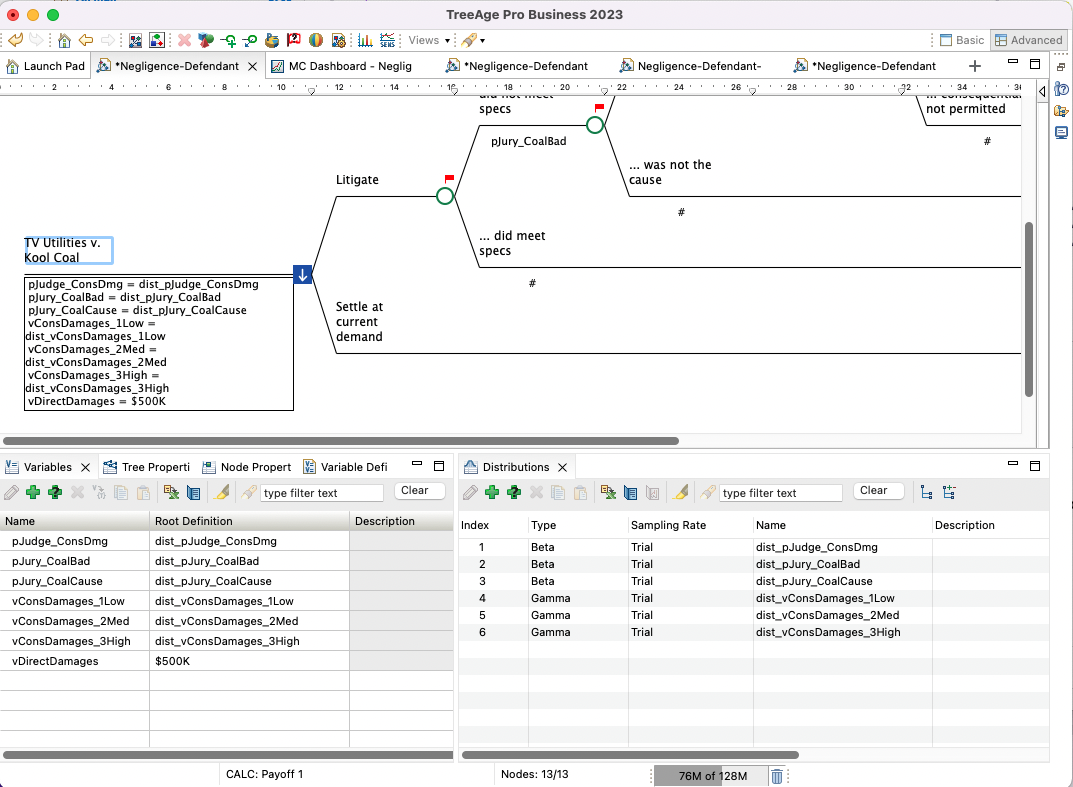Viewport: 1073px width, 787px height.
Task: Click green question-mark plus in Variables toolbar
Action: click(55, 492)
